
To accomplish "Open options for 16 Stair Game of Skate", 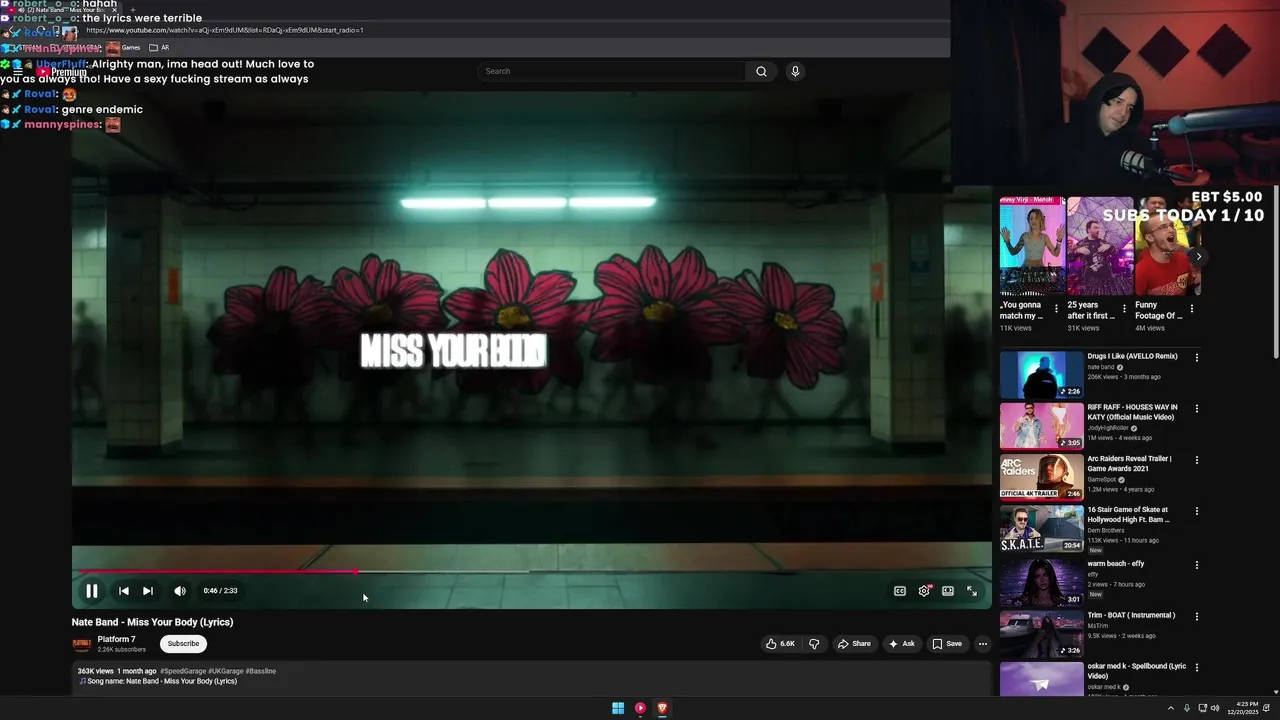I will (x=1196, y=512).
